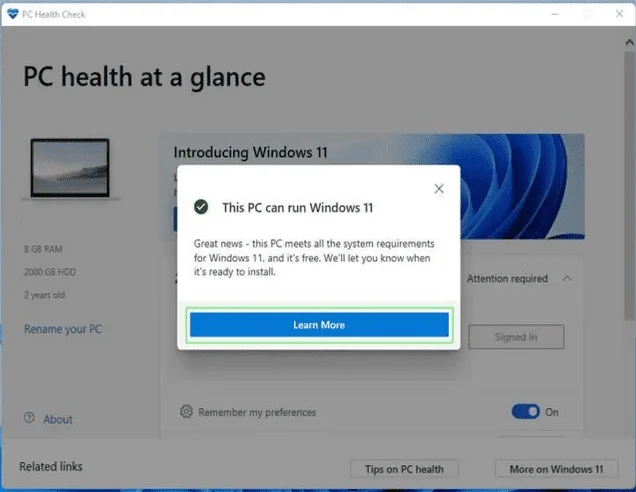Toggle Remember my preferences switch

pyautogui.click(x=526, y=412)
